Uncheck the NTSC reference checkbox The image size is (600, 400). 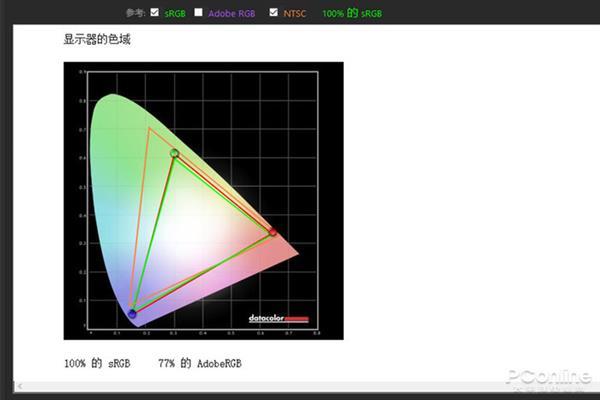(274, 13)
